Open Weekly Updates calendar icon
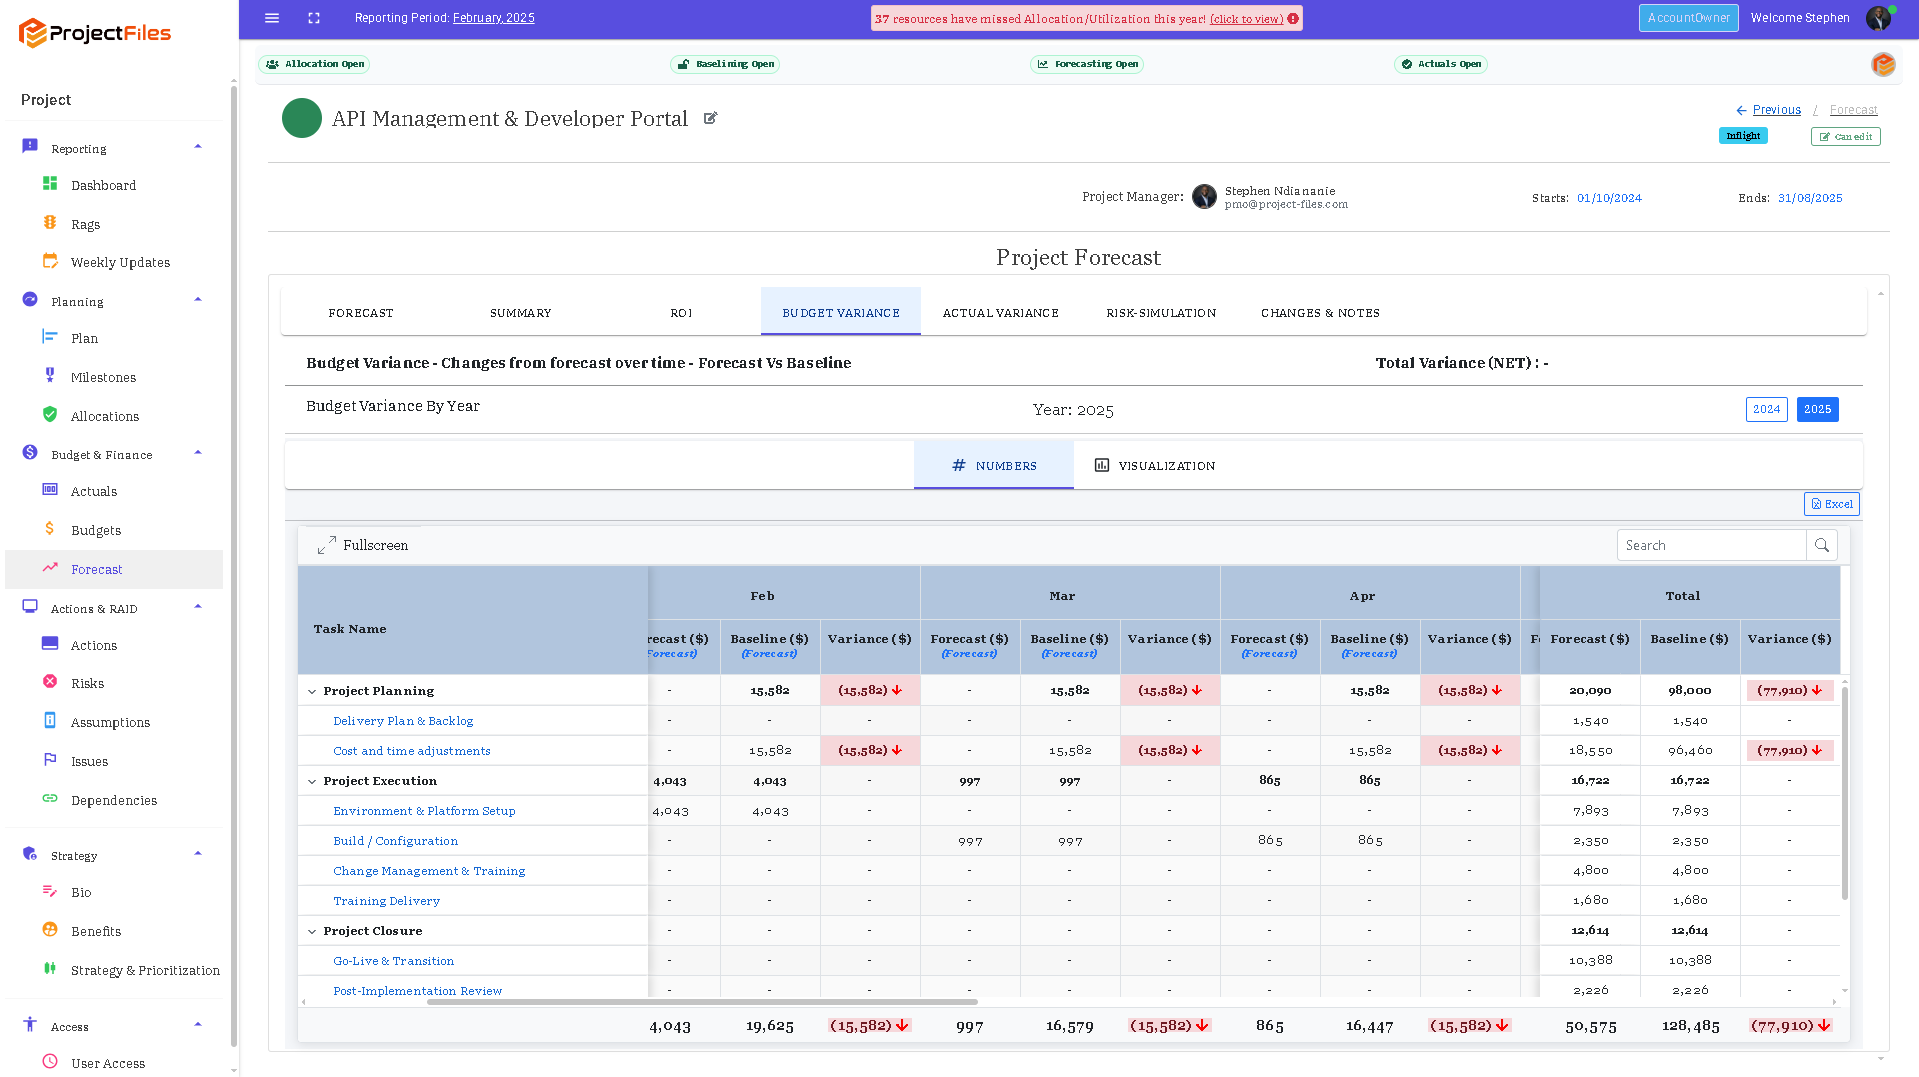The width and height of the screenshot is (1919, 1077). pos(50,261)
